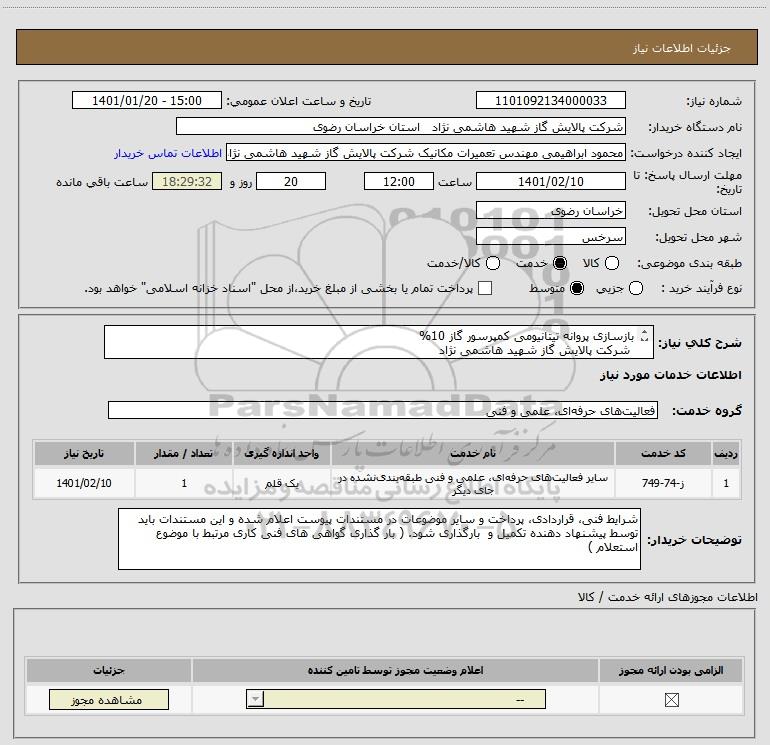Viewport: 770px width, 745px height.
Task: Open the permit status dropdown arrow
Action: point(255,699)
